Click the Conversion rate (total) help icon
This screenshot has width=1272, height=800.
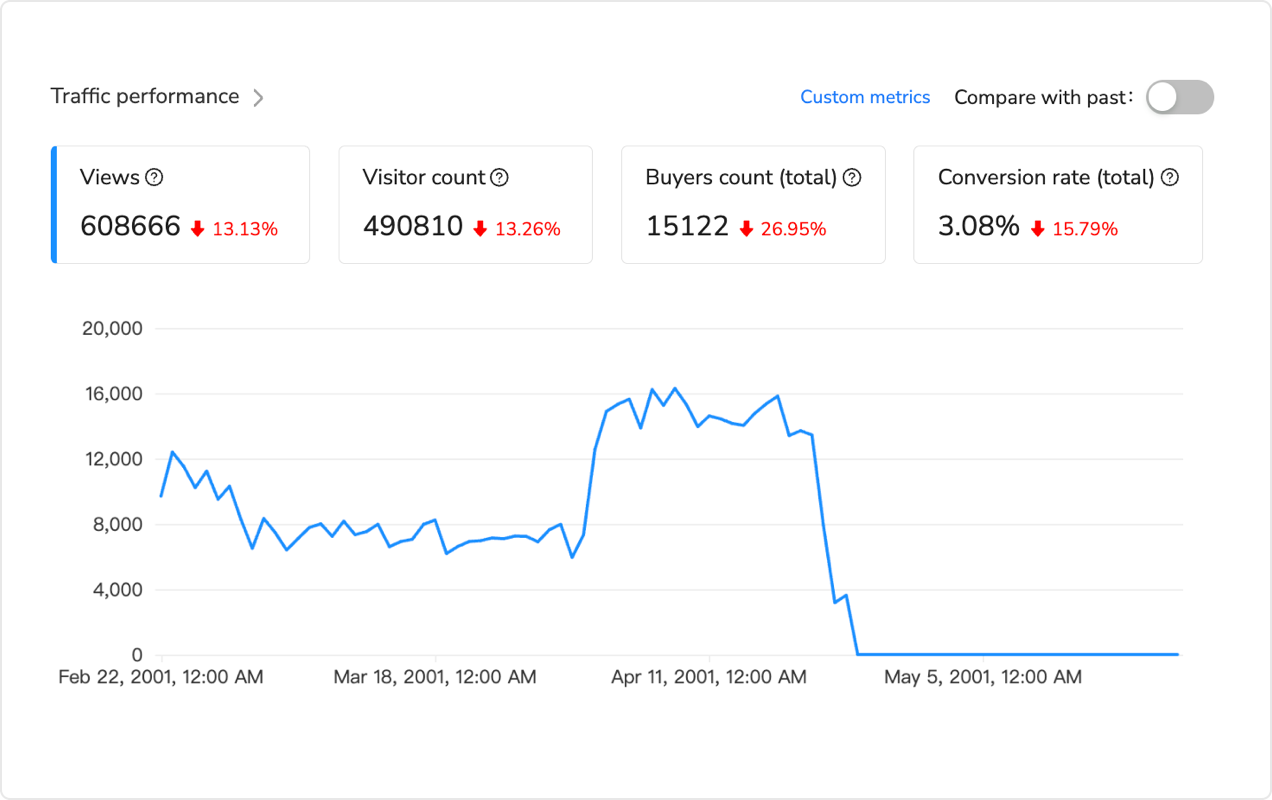point(1171,177)
